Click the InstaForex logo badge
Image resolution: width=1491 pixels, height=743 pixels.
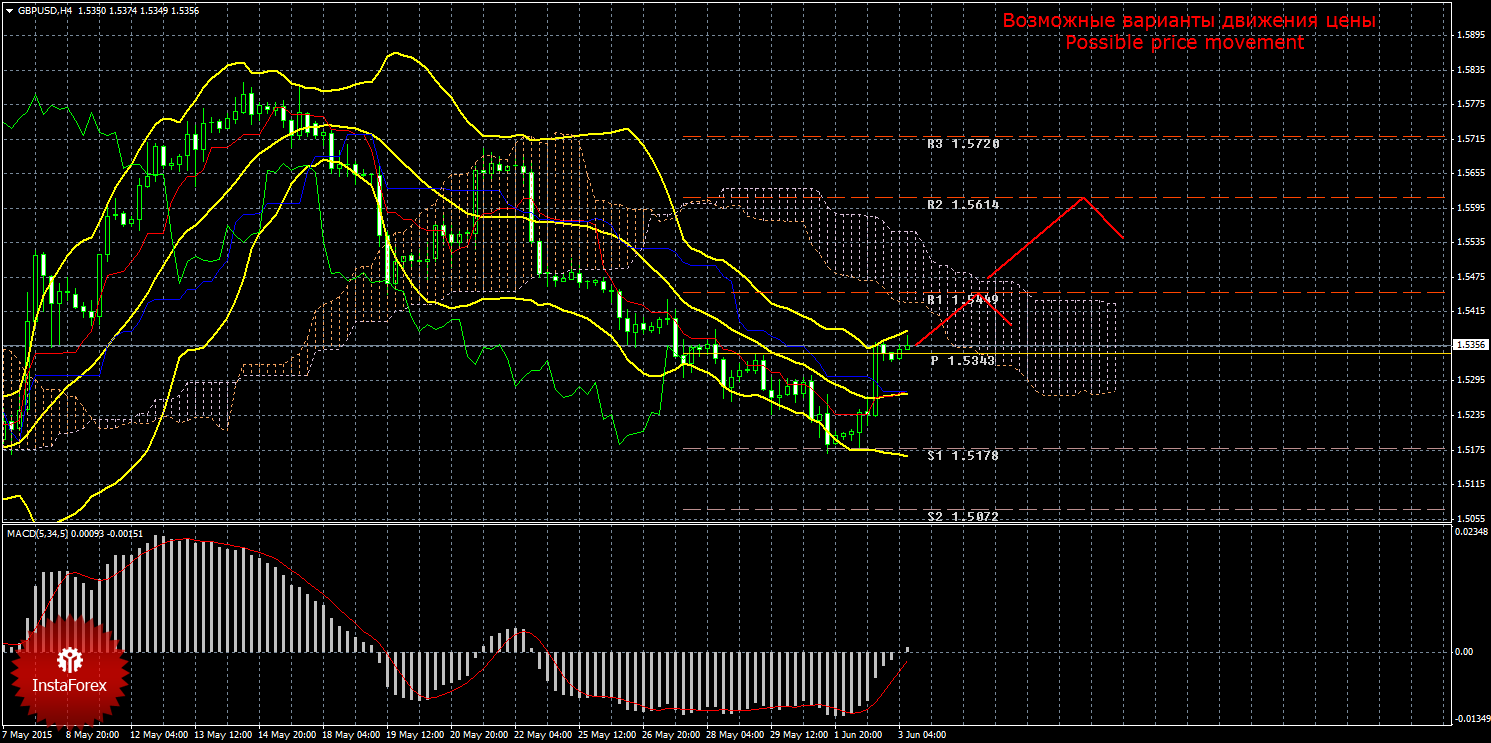pyautogui.click(x=69, y=670)
